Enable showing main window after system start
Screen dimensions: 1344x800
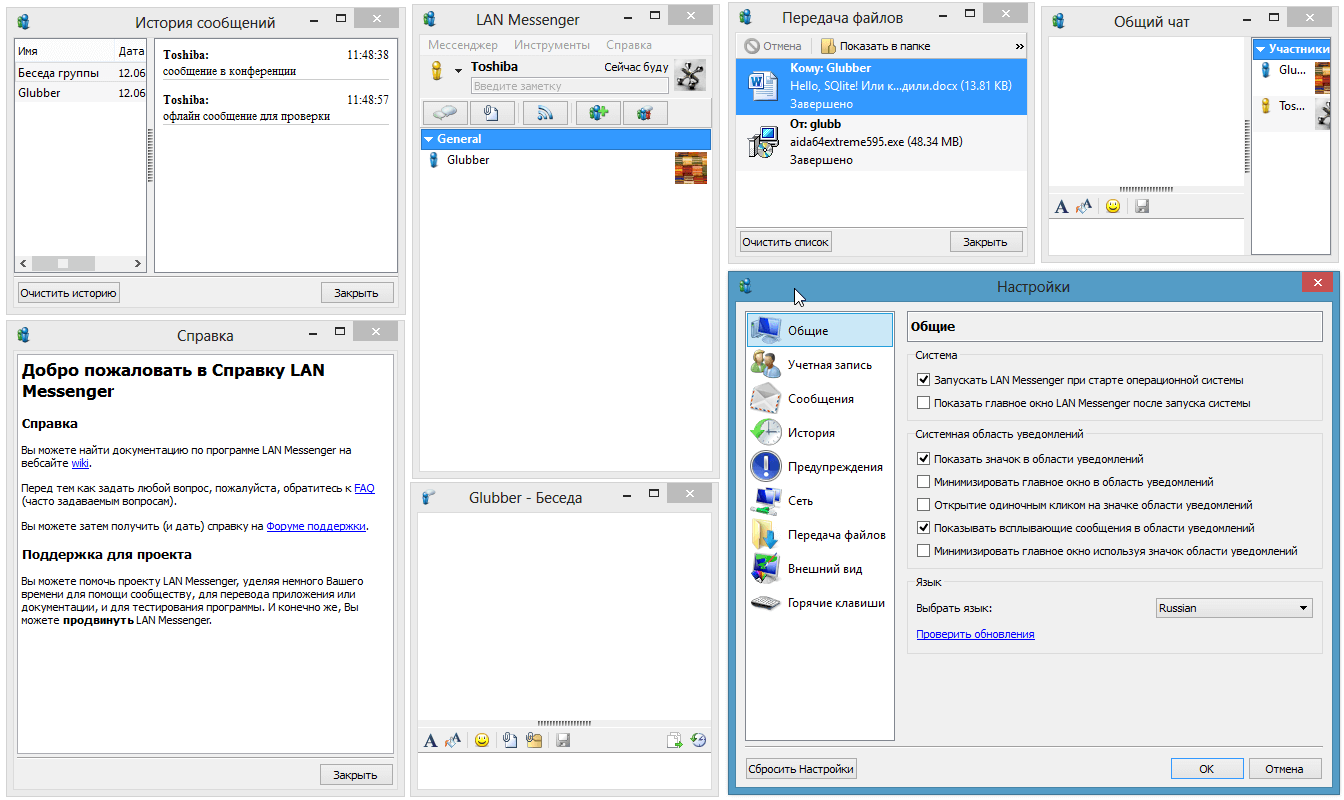pyautogui.click(x=923, y=403)
